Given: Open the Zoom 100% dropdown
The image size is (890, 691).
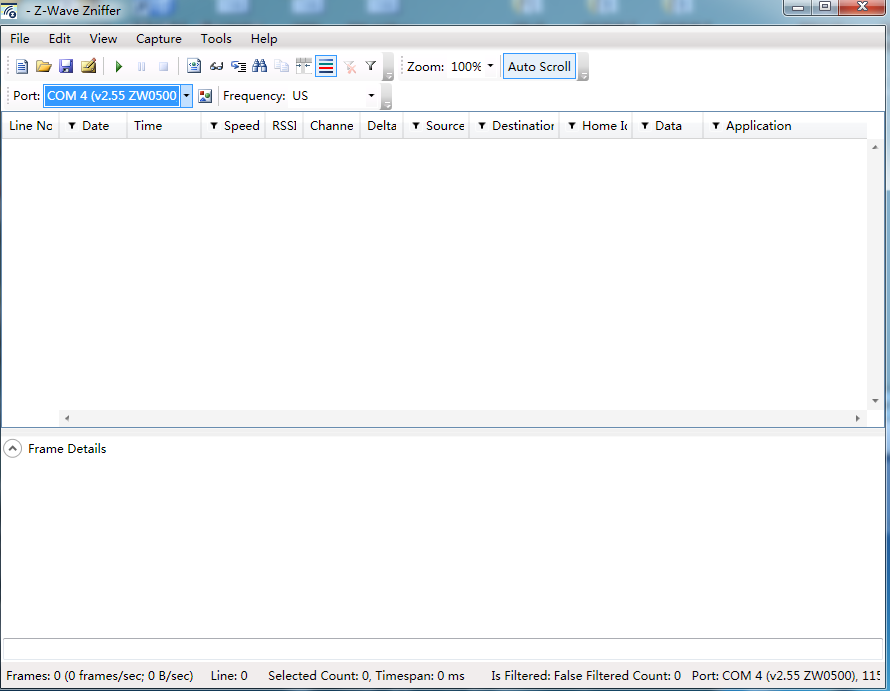Looking at the screenshot, I should [490, 66].
